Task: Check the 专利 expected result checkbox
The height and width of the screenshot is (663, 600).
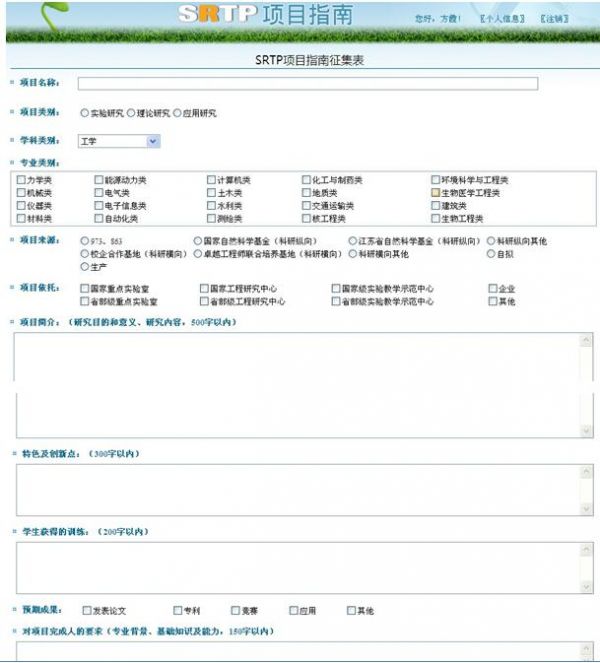Action: [177, 610]
